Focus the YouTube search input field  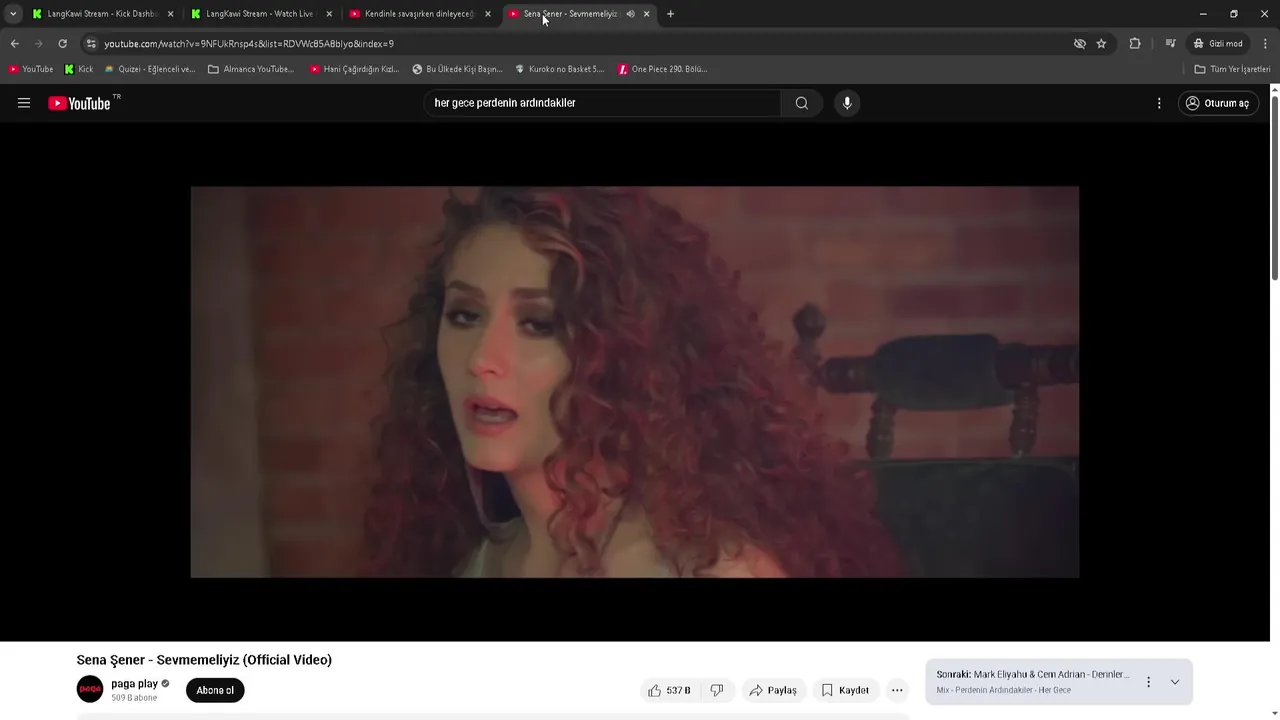tap(603, 103)
